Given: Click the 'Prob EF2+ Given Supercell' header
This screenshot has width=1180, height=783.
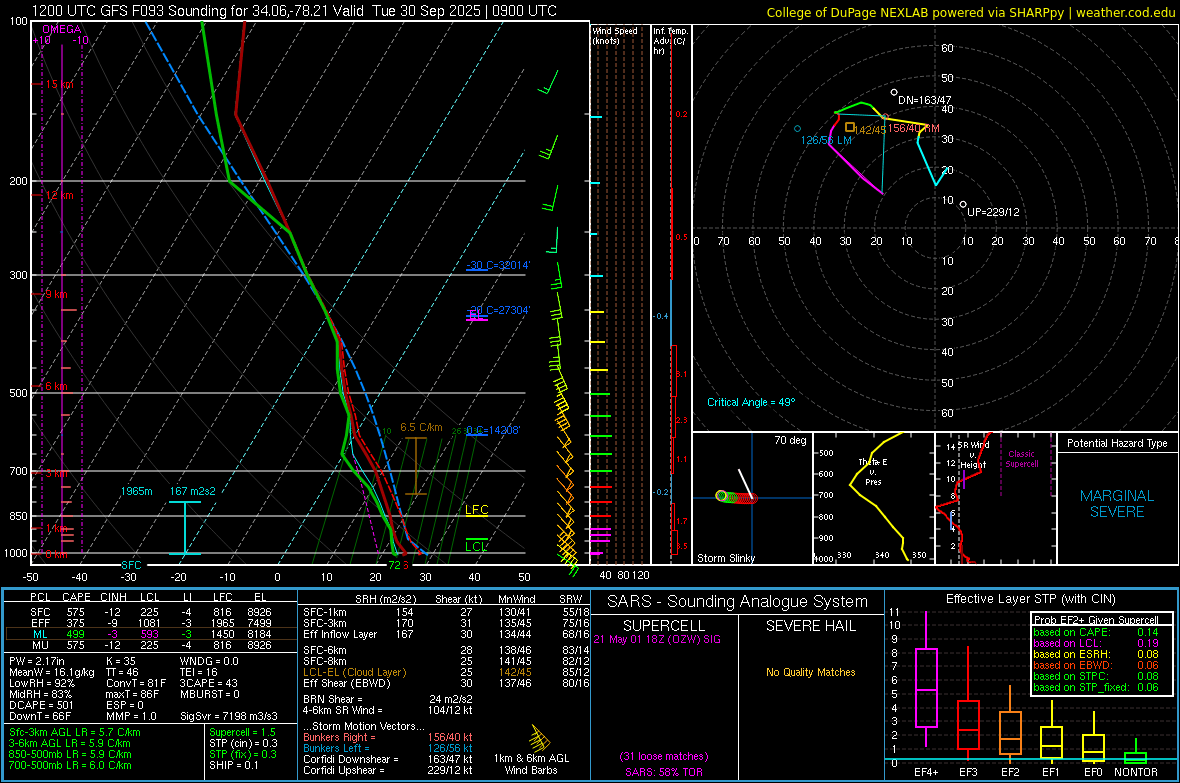Looking at the screenshot, I should tap(1096, 620).
